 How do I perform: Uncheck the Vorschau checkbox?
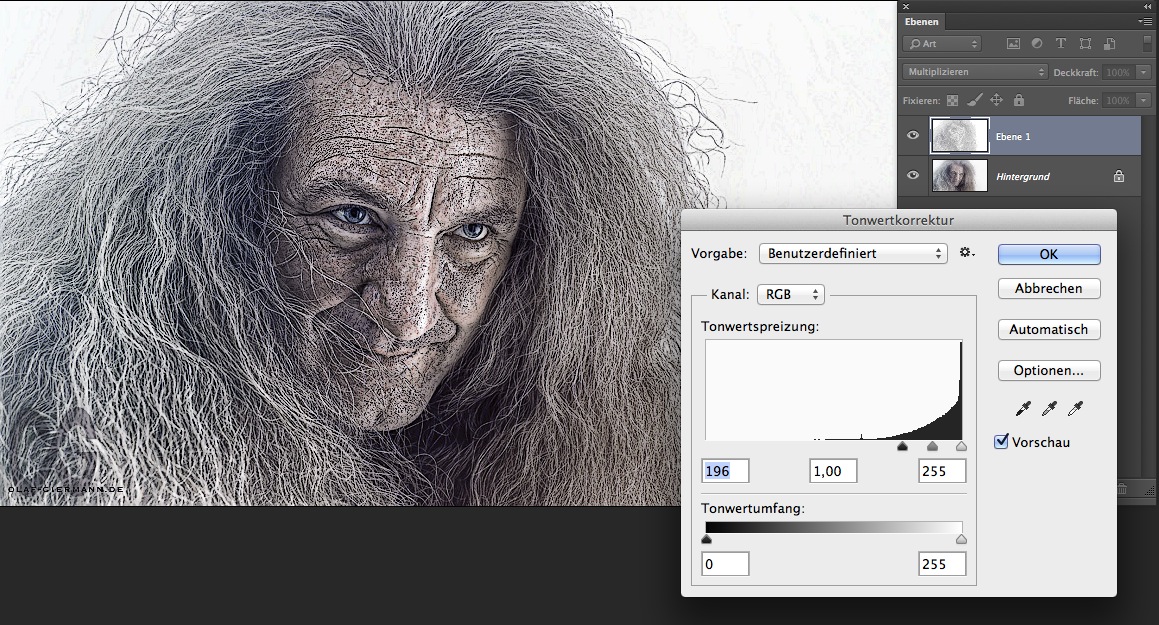point(1002,442)
